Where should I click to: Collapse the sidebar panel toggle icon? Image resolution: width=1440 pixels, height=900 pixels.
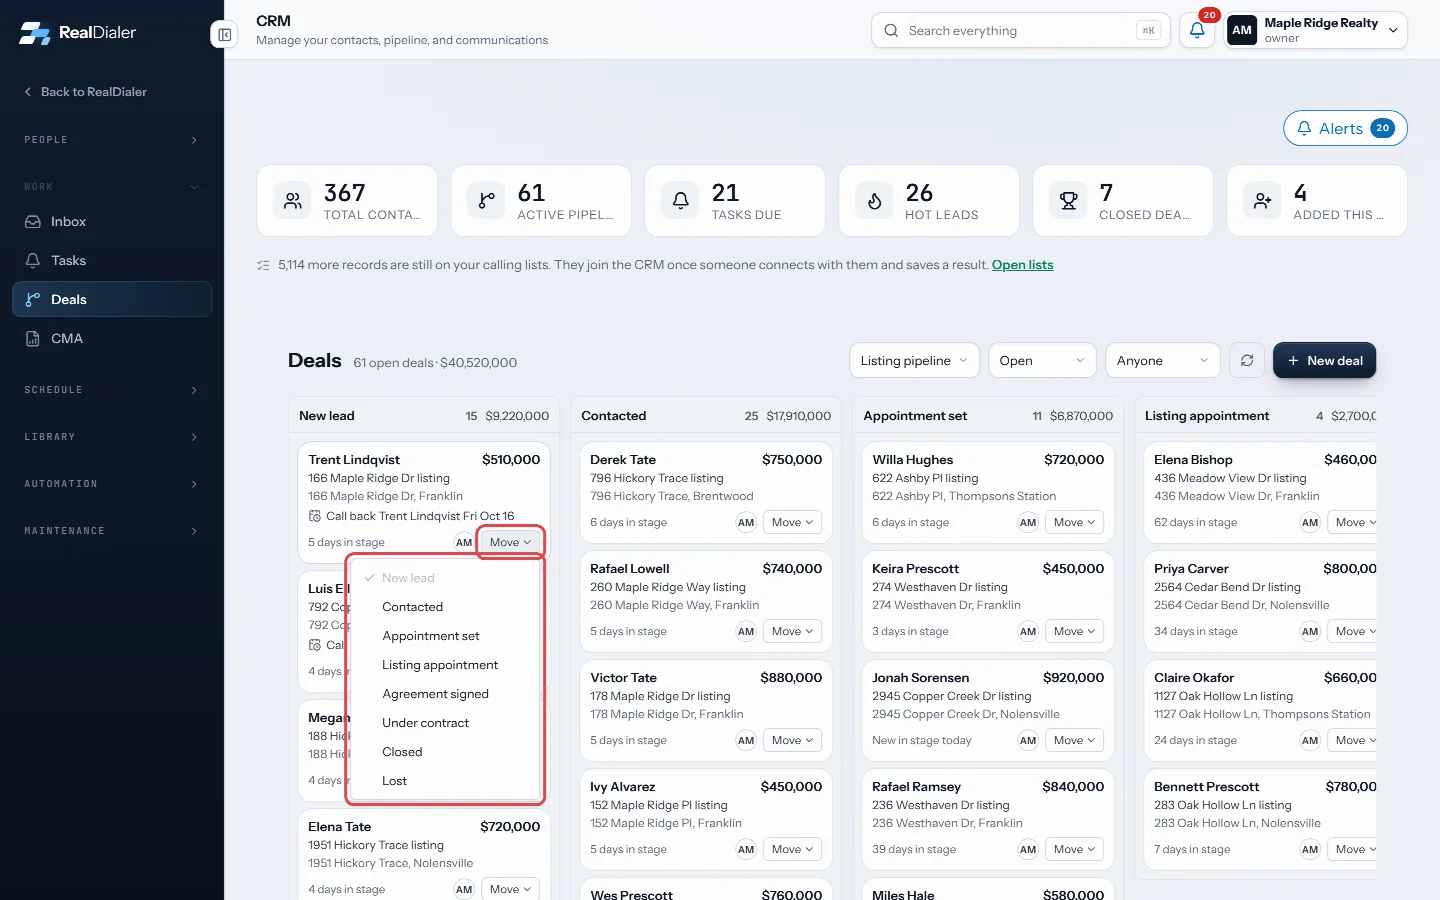224,35
